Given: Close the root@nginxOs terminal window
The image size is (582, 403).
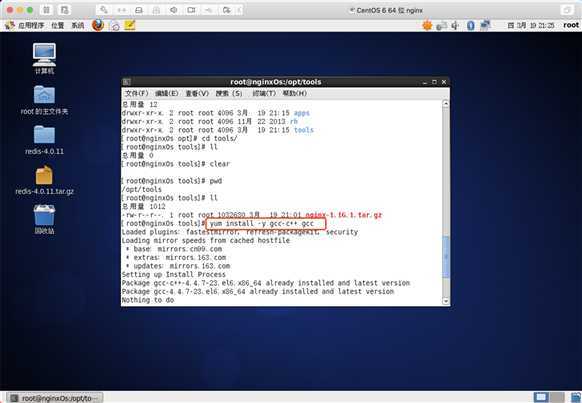Looking at the screenshot, I should click(x=444, y=82).
